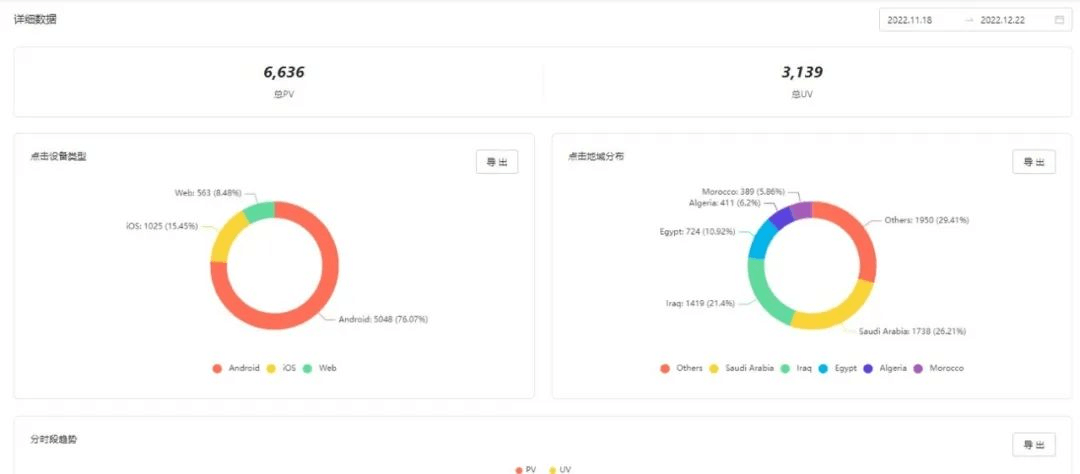Screen dimensions: 1080x474
Task: Click 导出 button in 分时段趋势 panel
Action: [1033, 445]
